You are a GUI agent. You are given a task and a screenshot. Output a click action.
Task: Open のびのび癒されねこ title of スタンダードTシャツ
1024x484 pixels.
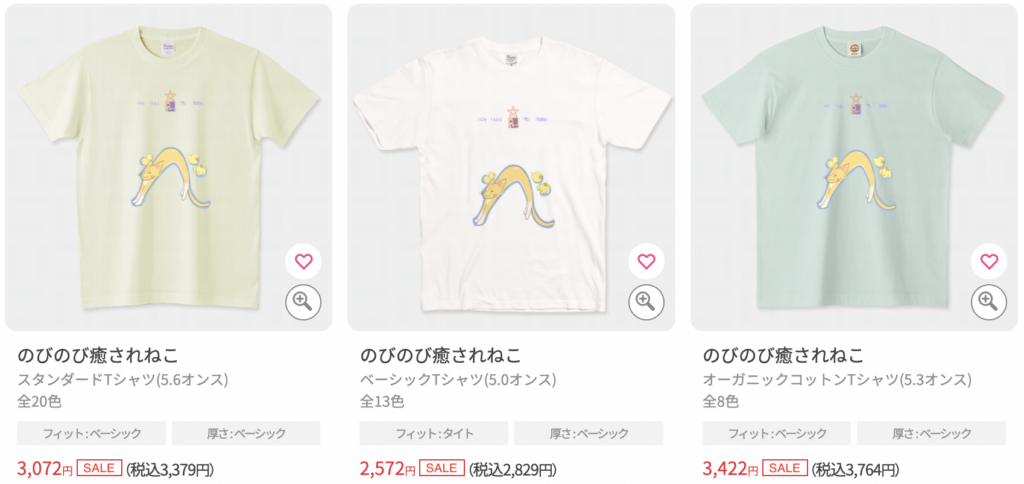(97, 355)
